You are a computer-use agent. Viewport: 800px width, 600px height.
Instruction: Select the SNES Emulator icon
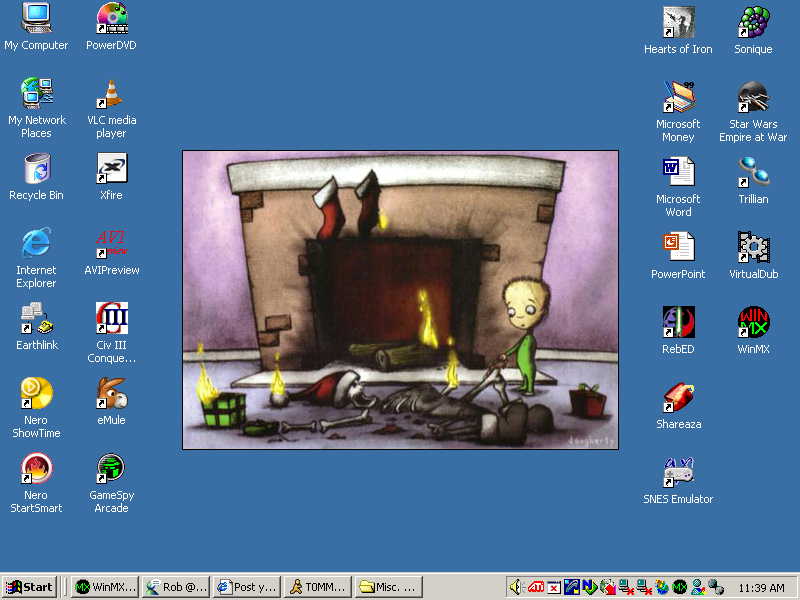pyautogui.click(x=679, y=472)
